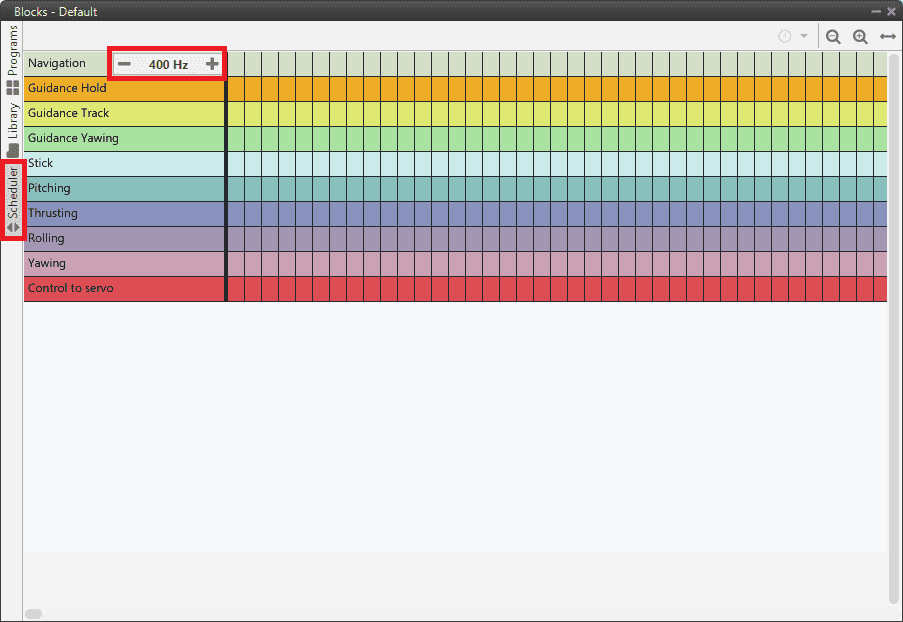
Task: Click the fit-width double arrow icon
Action: point(888,37)
